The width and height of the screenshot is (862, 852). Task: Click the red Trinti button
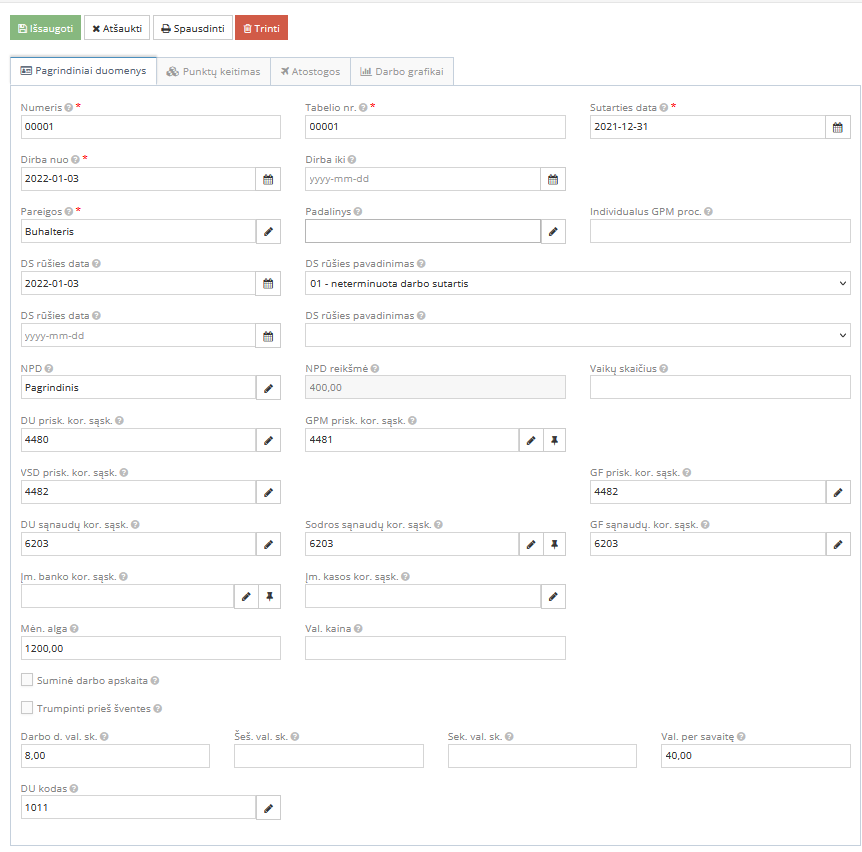(x=261, y=28)
